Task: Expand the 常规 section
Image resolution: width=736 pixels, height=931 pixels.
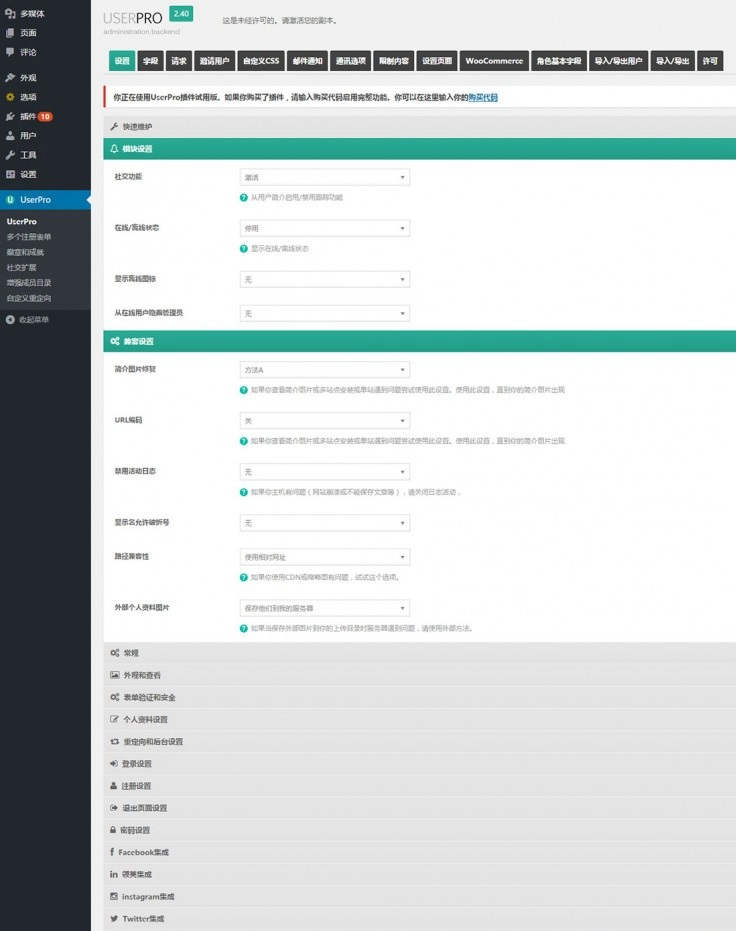Action: click(420, 653)
